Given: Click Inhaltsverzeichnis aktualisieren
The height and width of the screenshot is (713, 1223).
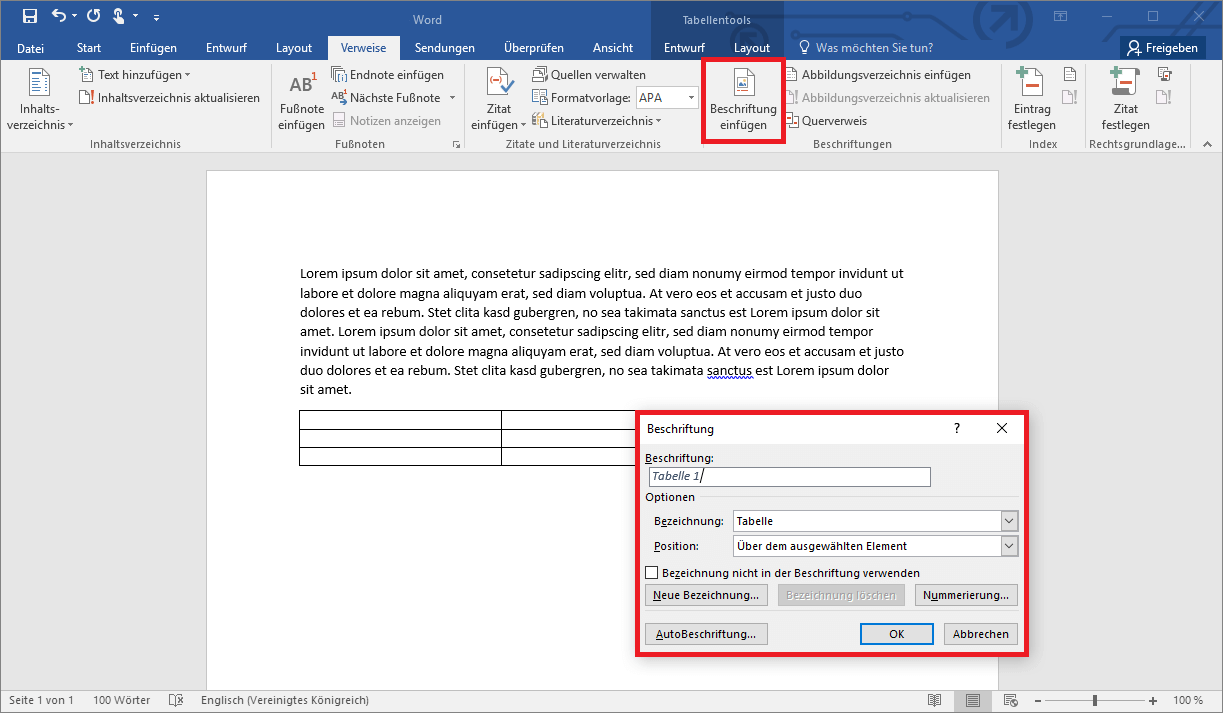Looking at the screenshot, I should (x=170, y=98).
